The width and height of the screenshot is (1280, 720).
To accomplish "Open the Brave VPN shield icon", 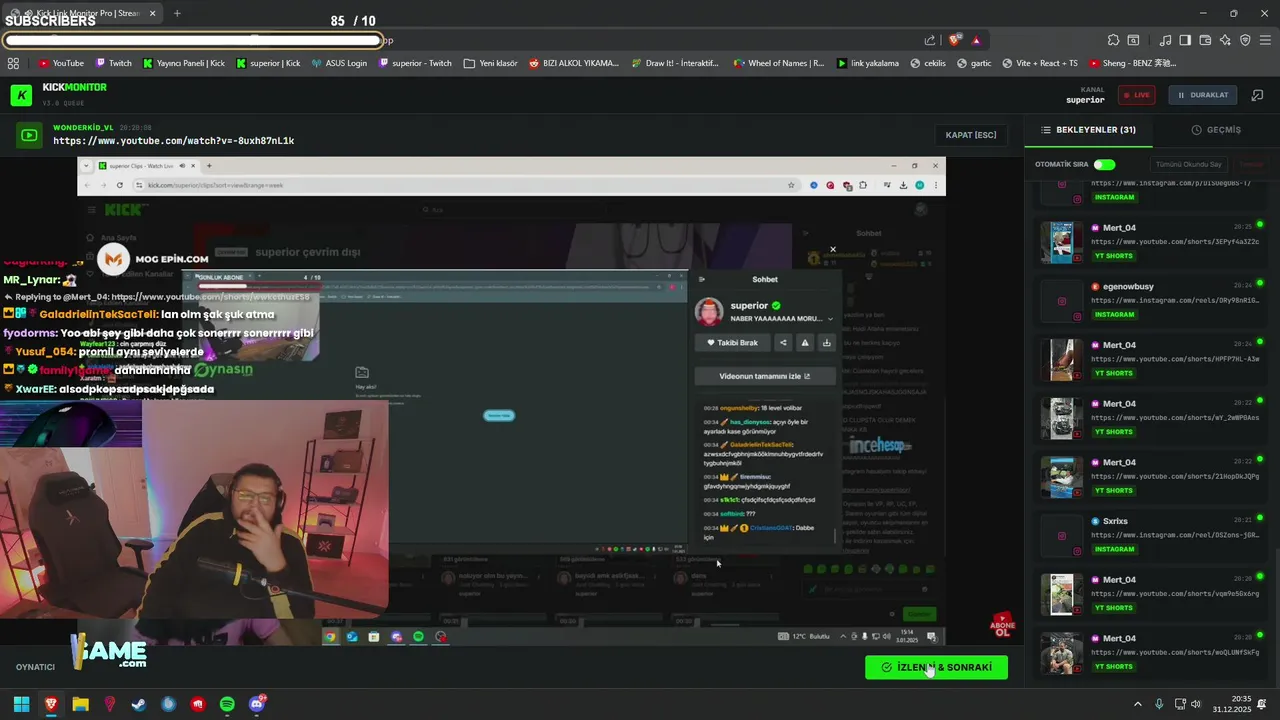I will point(1245,40).
